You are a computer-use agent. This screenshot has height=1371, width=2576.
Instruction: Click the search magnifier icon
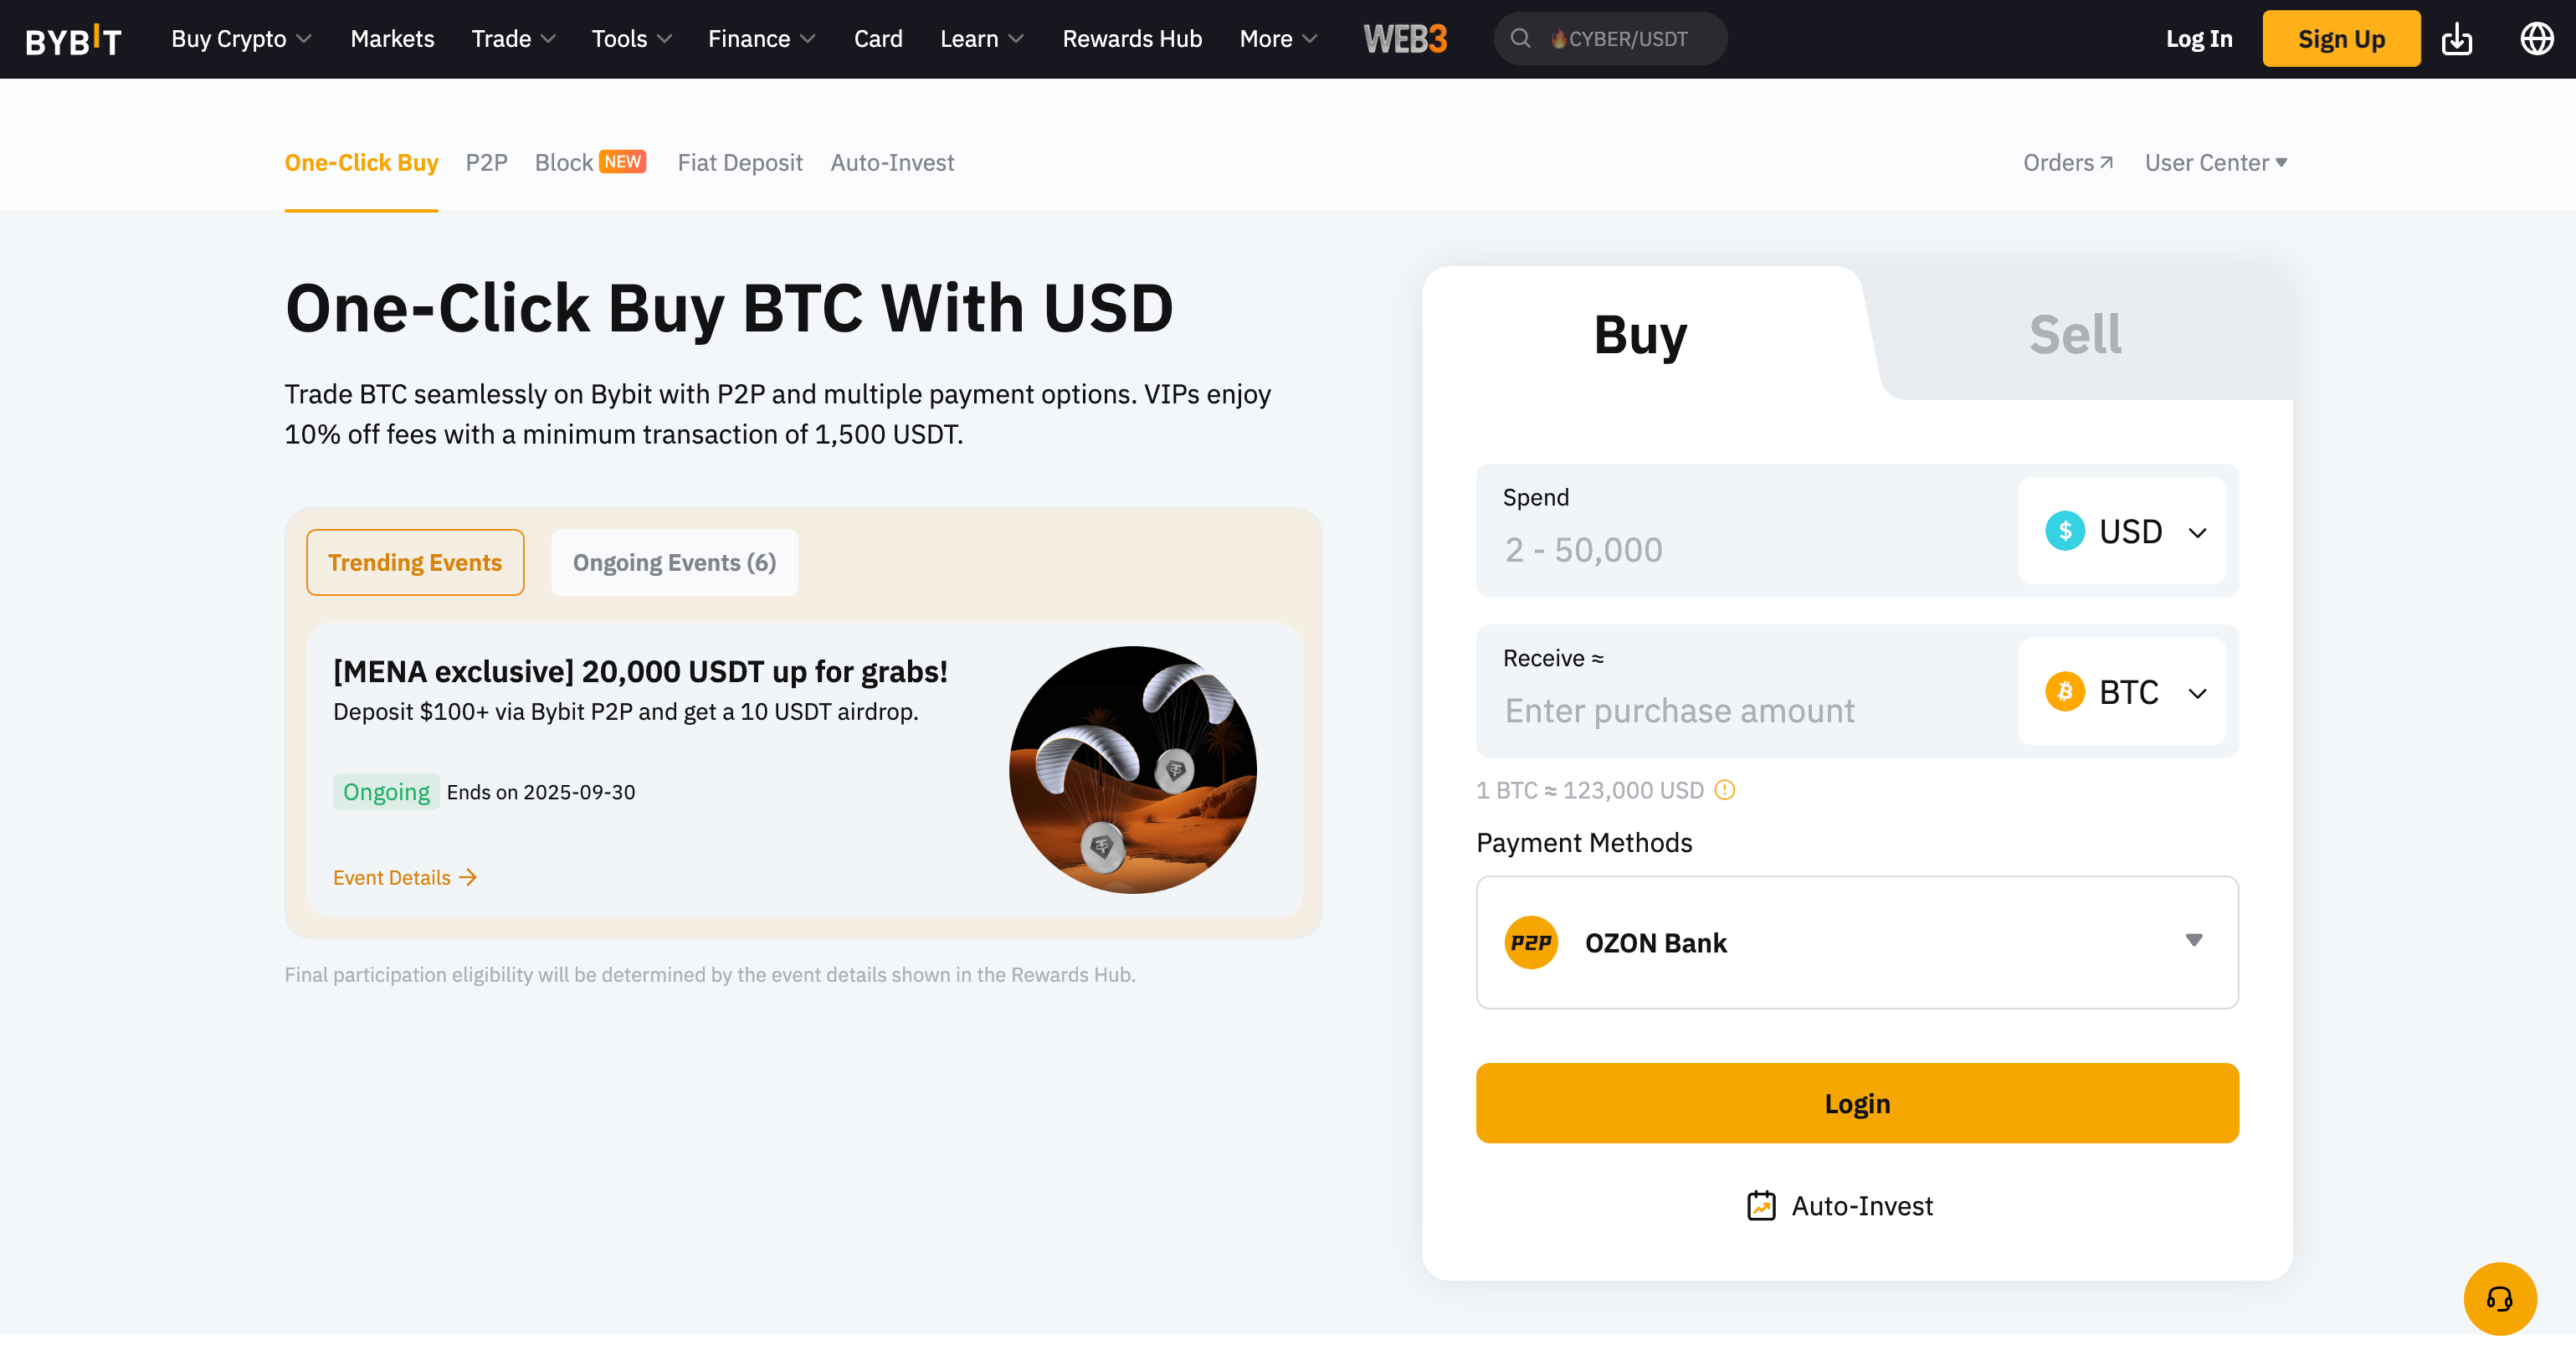(x=1521, y=38)
